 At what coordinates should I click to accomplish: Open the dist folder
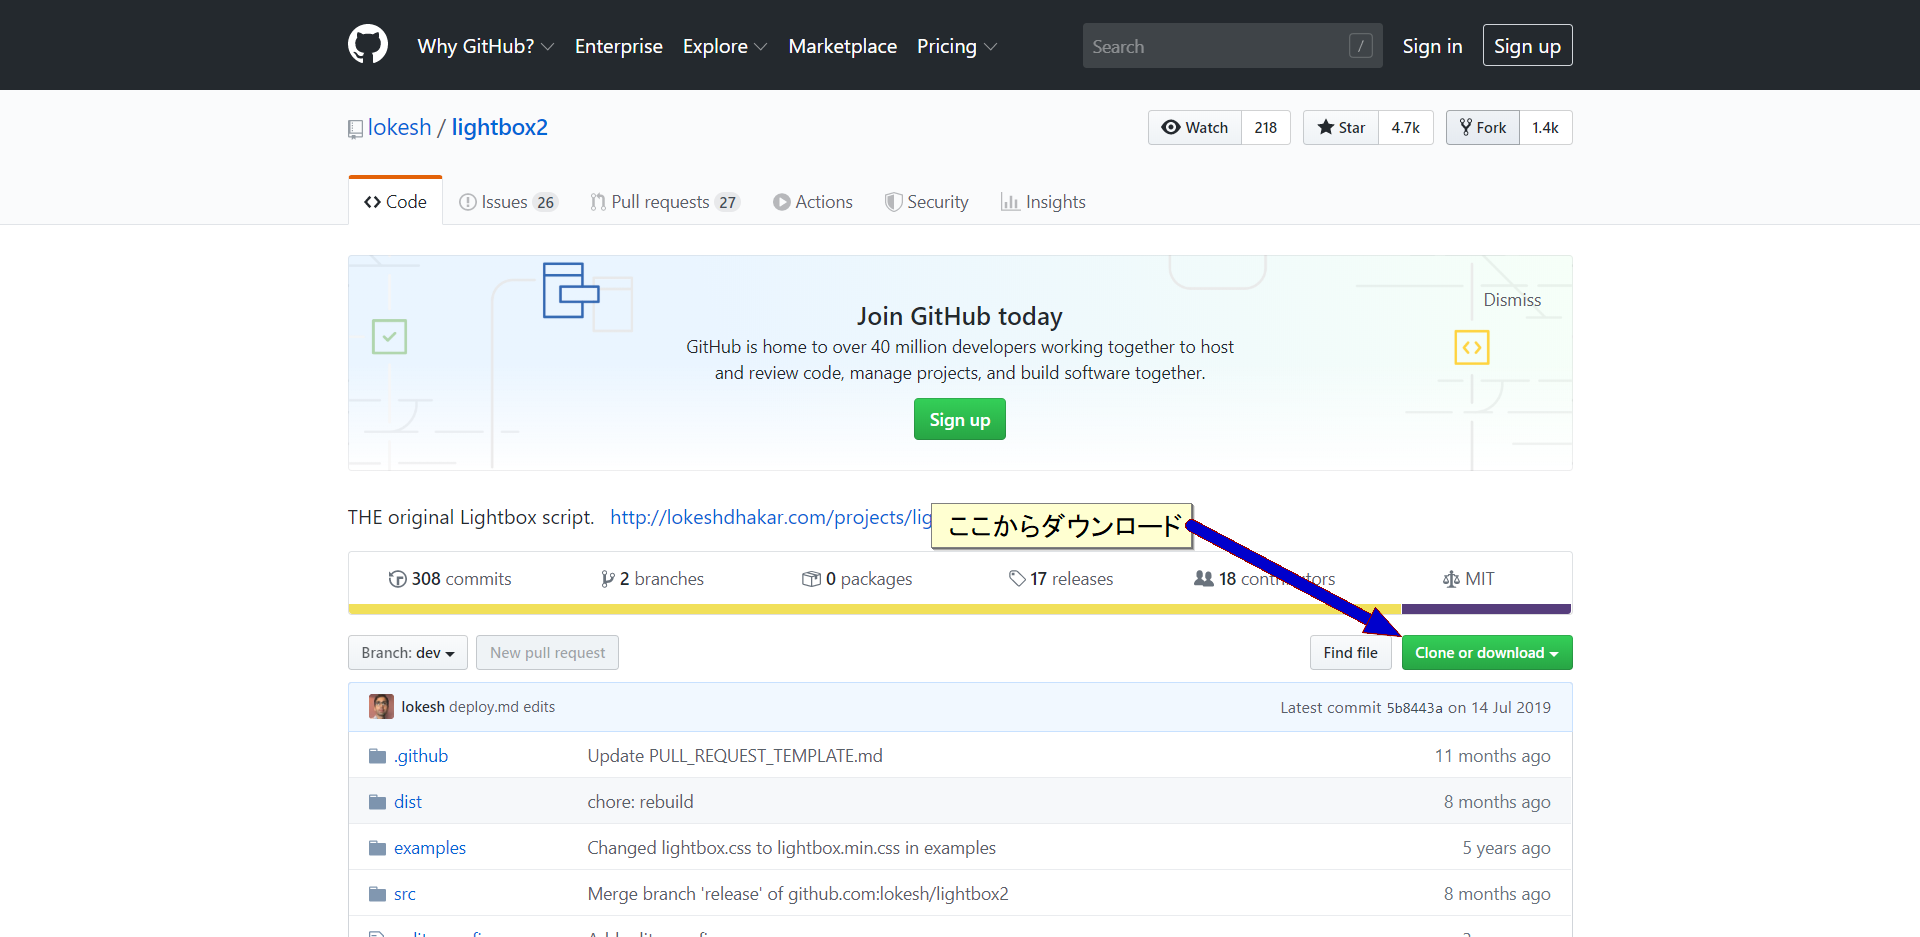point(408,802)
